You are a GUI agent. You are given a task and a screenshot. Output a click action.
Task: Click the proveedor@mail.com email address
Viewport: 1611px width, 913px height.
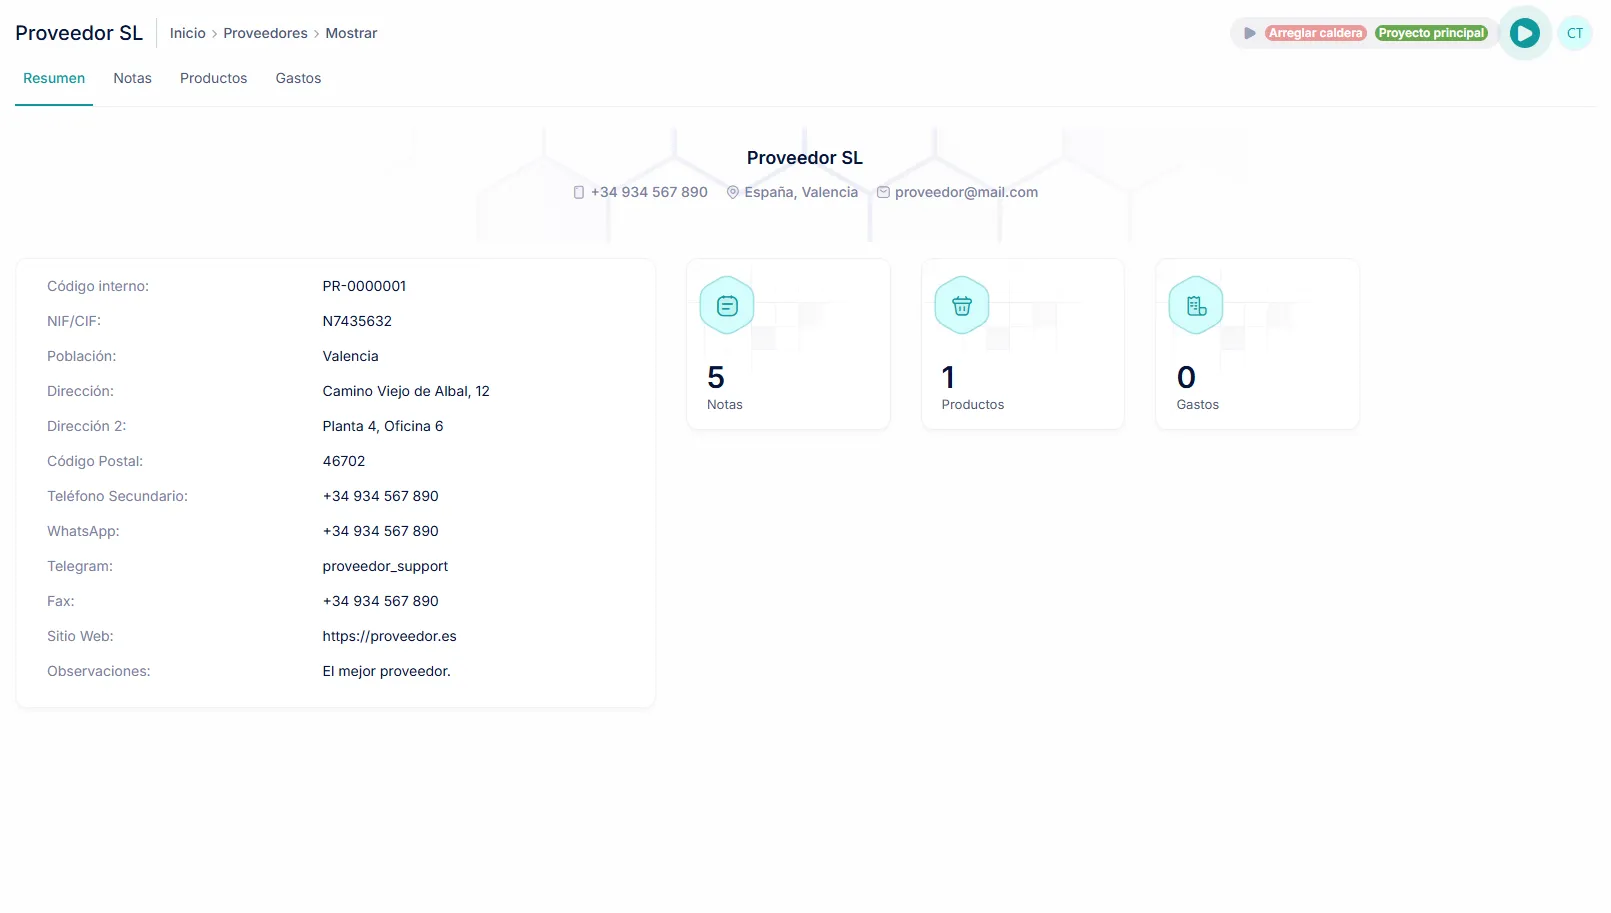pos(966,192)
